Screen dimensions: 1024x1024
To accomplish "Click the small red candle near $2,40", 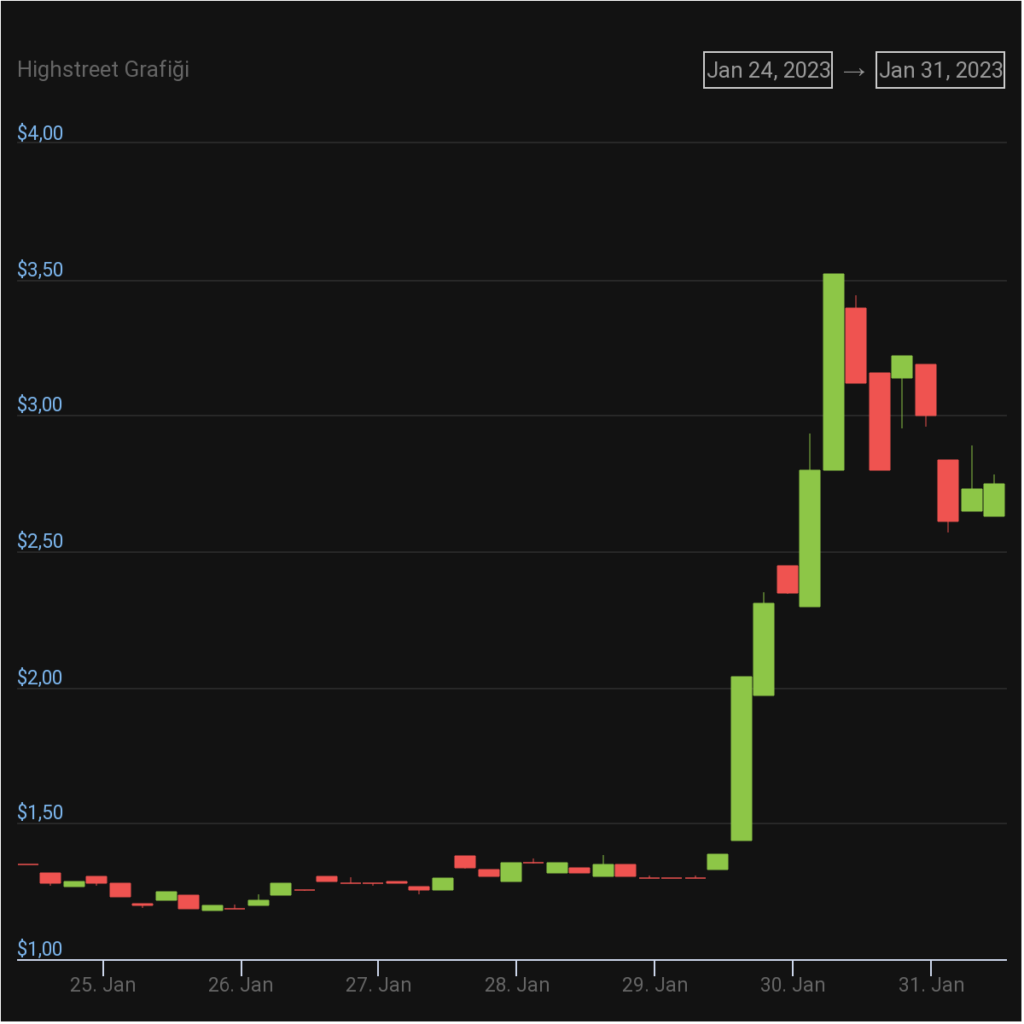I will coord(788,579).
